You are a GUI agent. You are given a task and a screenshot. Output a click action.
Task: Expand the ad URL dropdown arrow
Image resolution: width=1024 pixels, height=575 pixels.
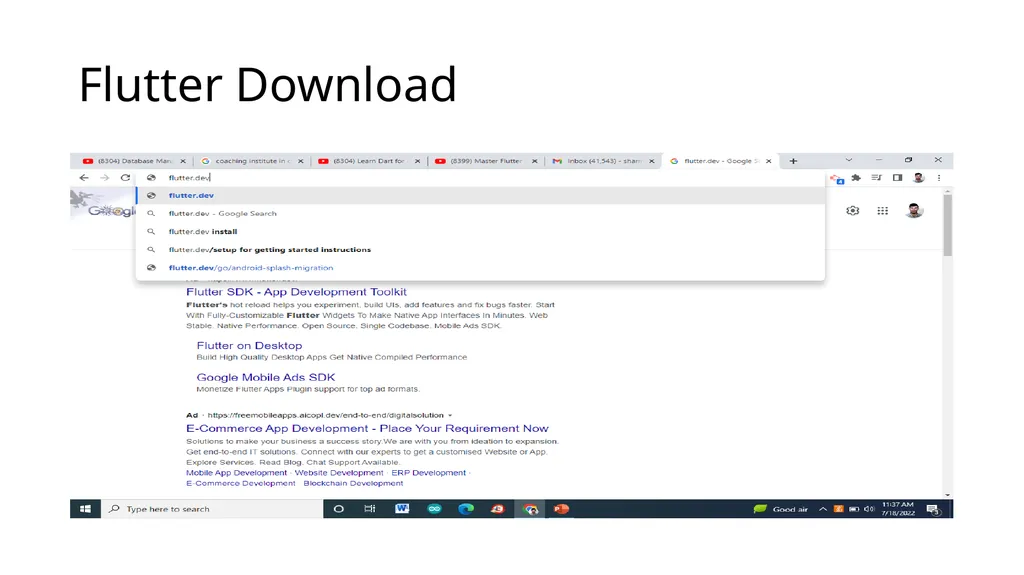pos(450,416)
